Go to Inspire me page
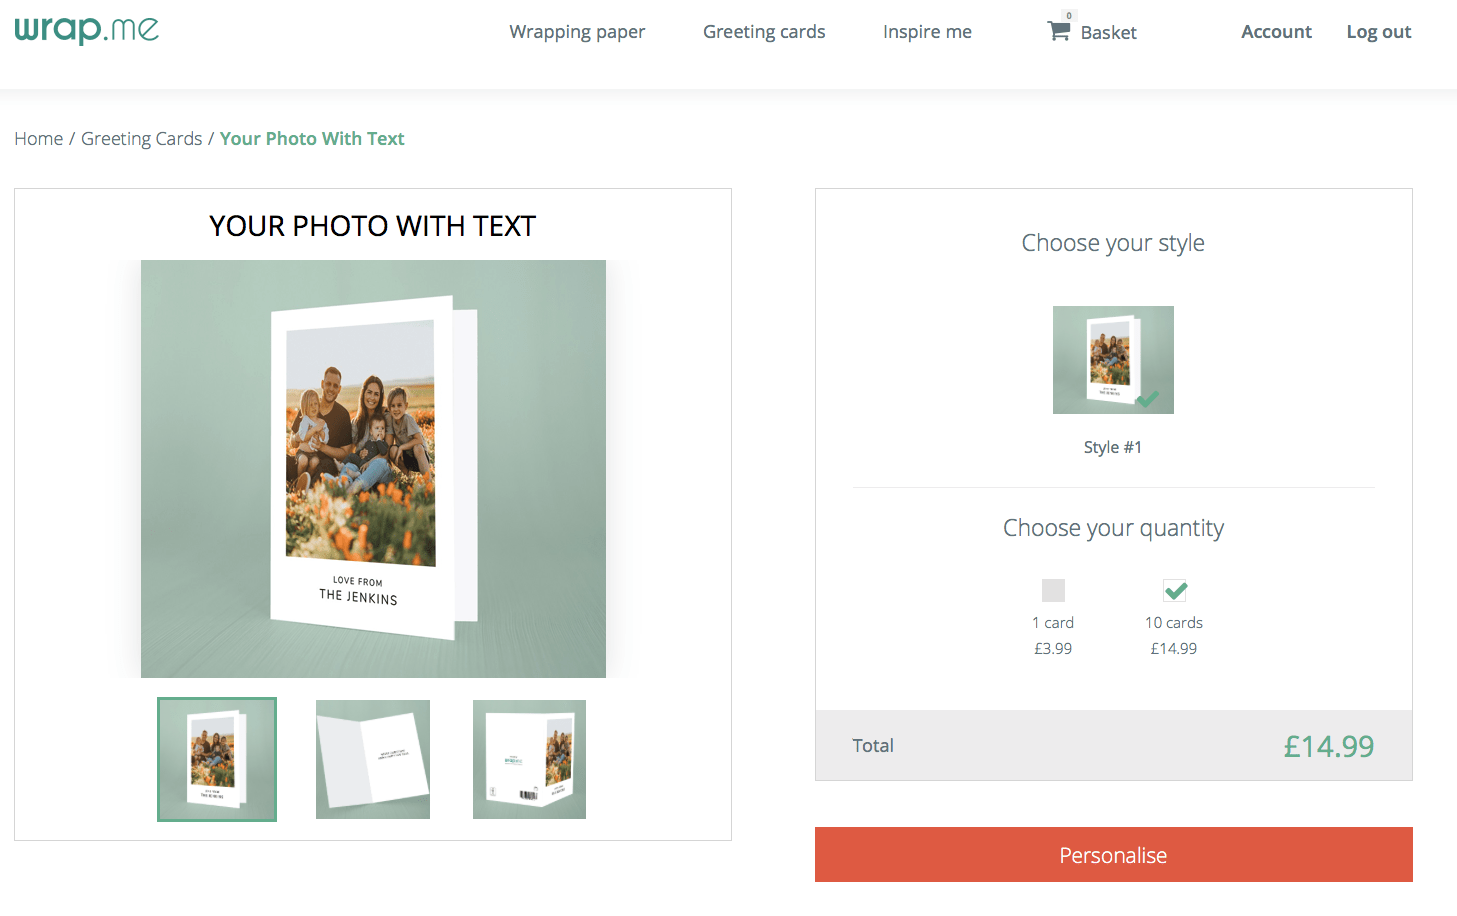Viewport: 1457px width, 916px height. pyautogui.click(x=927, y=32)
